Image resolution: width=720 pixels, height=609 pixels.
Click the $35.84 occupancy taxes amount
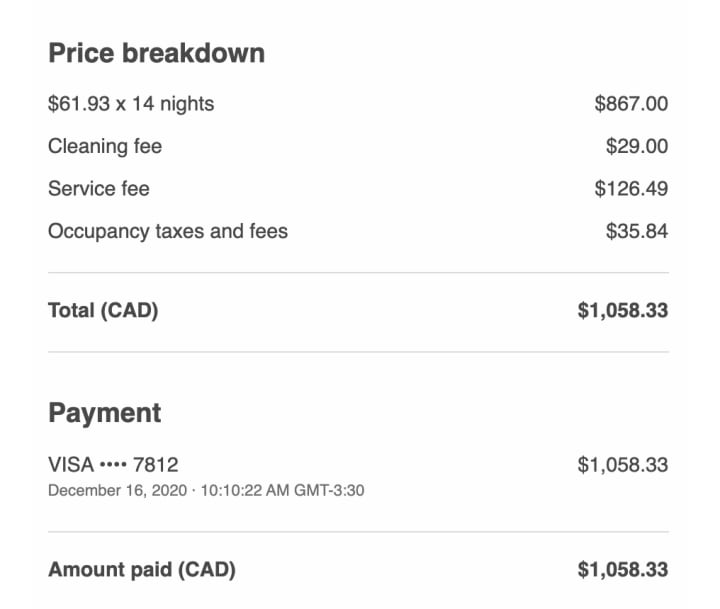(x=637, y=231)
